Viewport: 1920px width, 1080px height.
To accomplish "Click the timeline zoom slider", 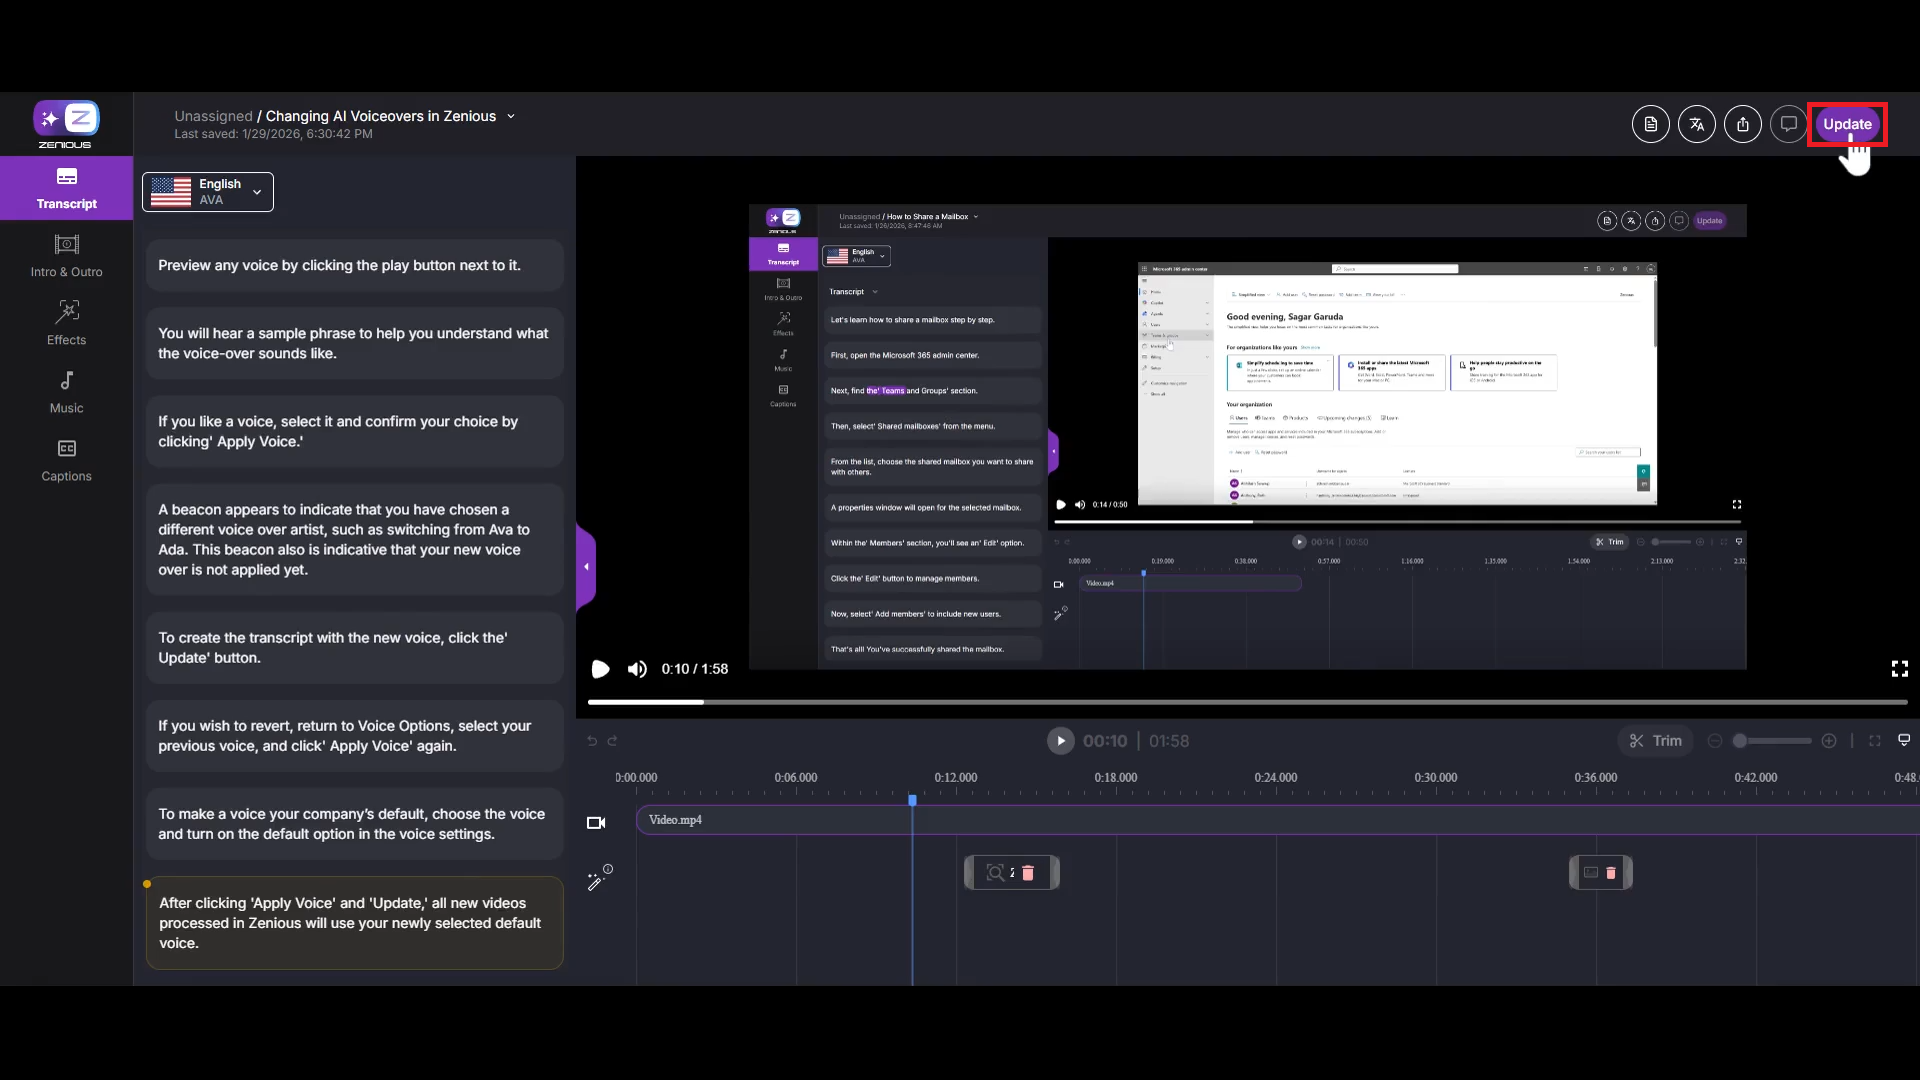I will coord(1773,741).
